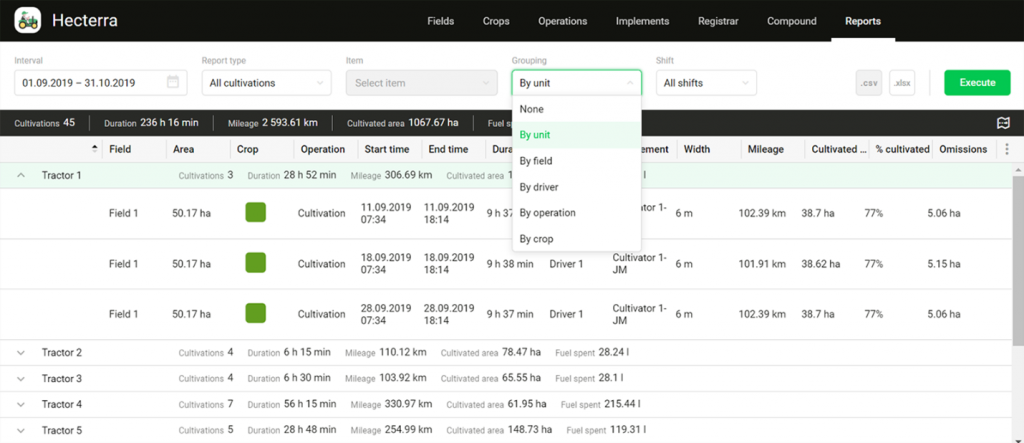Open the Operations tab

562,21
